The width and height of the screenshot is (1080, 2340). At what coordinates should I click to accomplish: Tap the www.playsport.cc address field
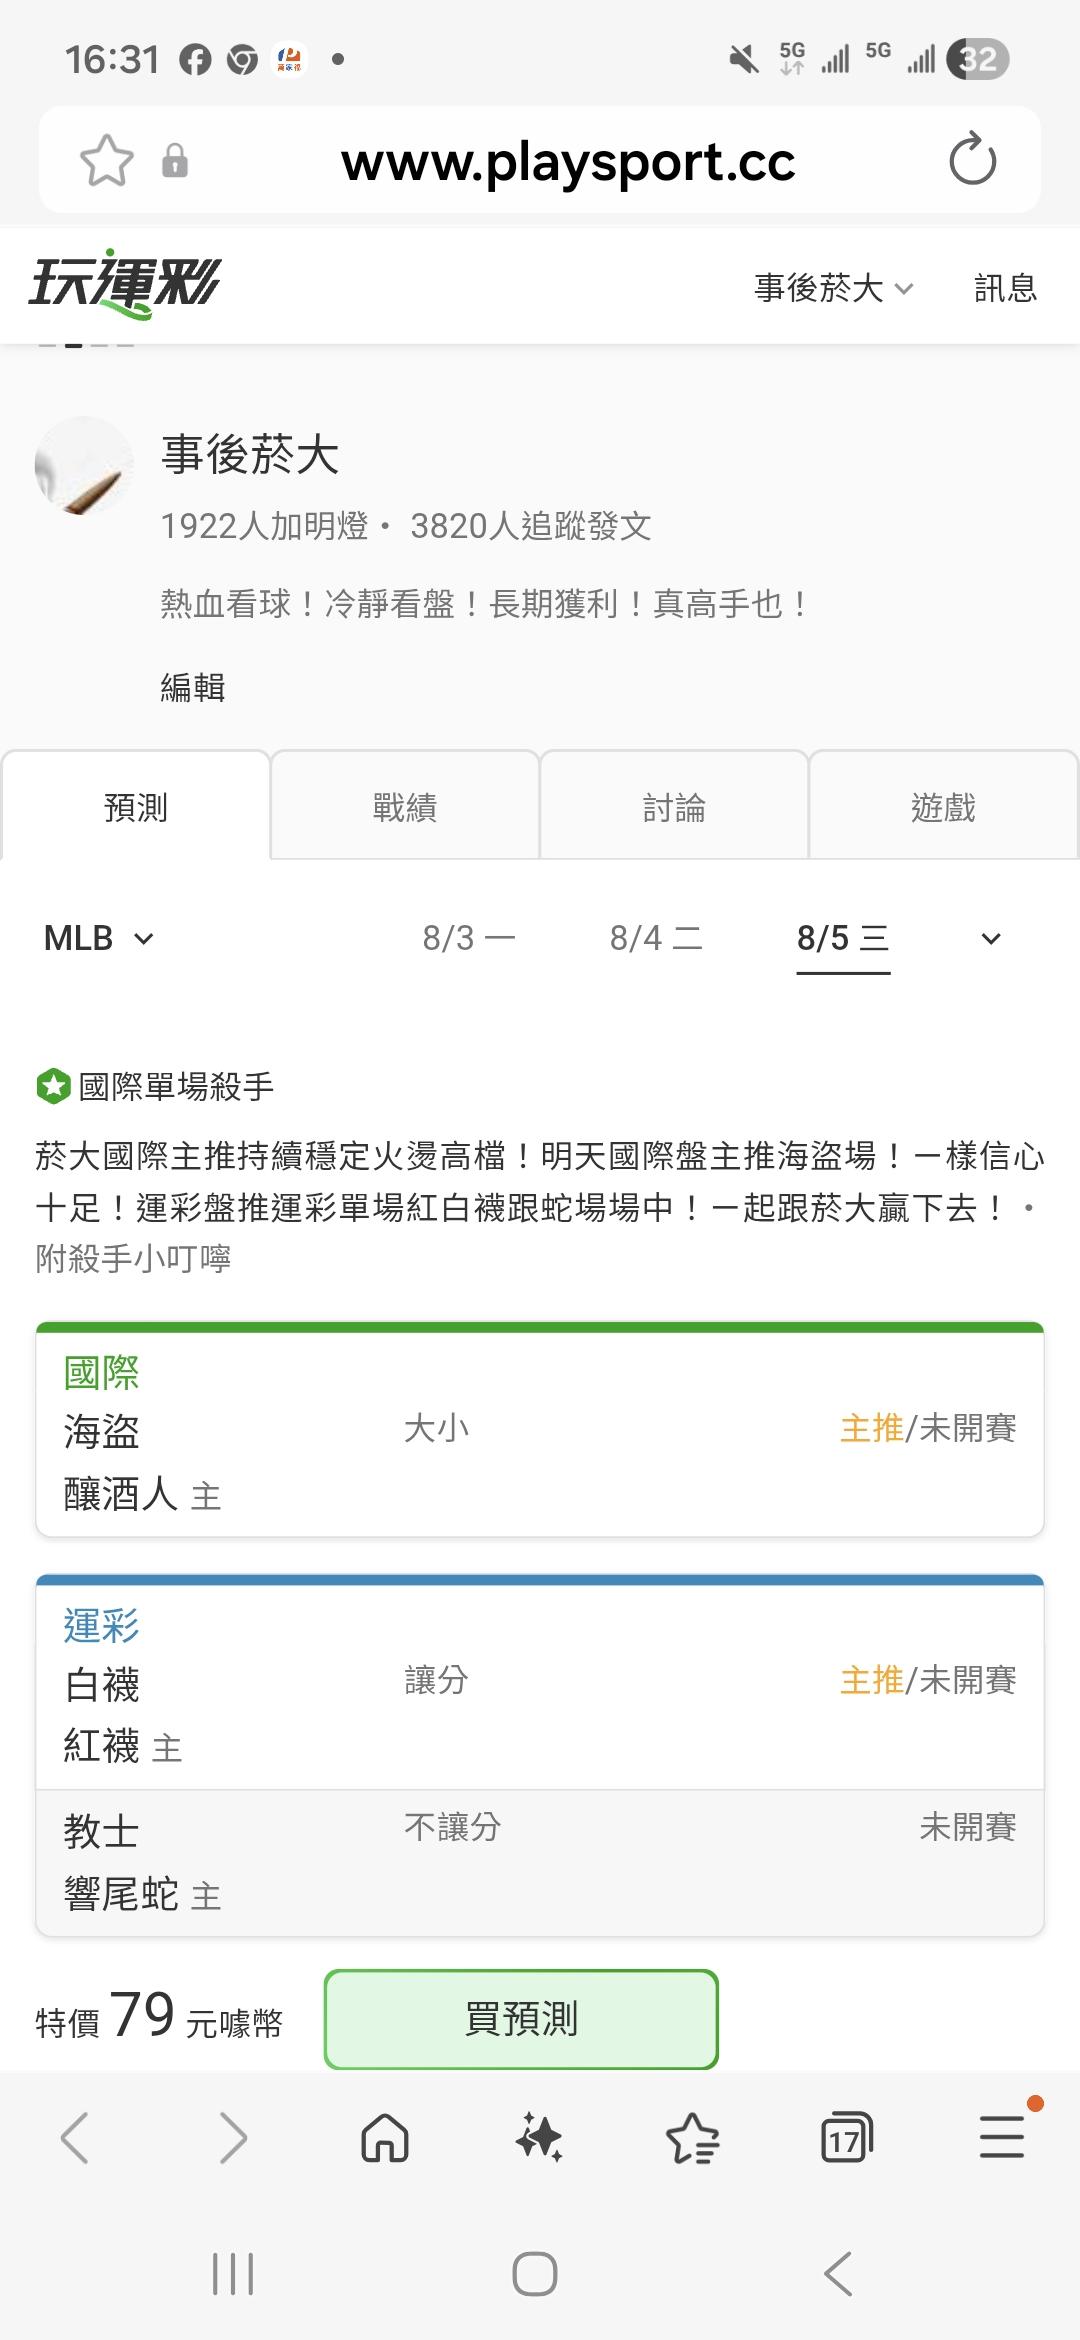pyautogui.click(x=568, y=161)
